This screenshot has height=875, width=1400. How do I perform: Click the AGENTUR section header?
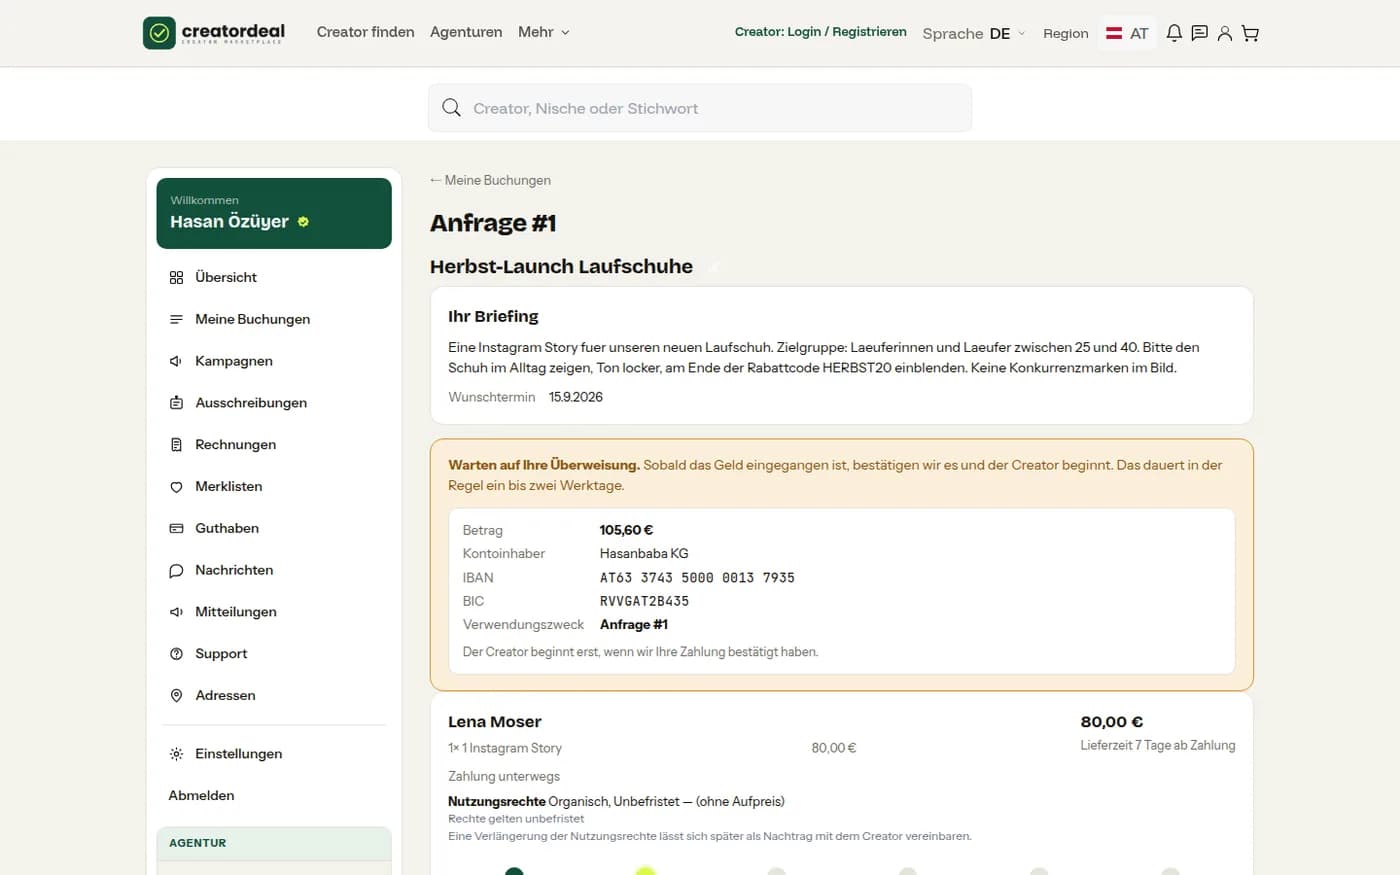coord(274,843)
